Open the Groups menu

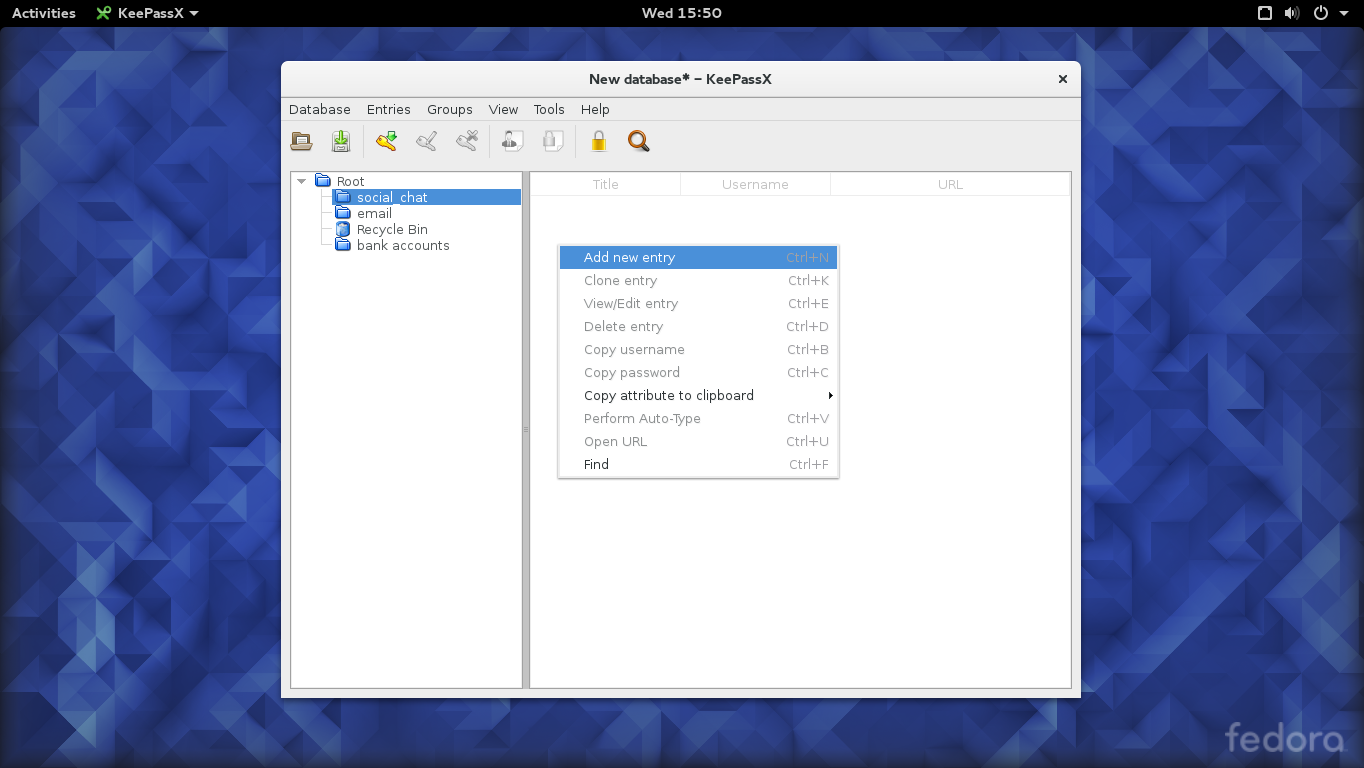click(450, 109)
